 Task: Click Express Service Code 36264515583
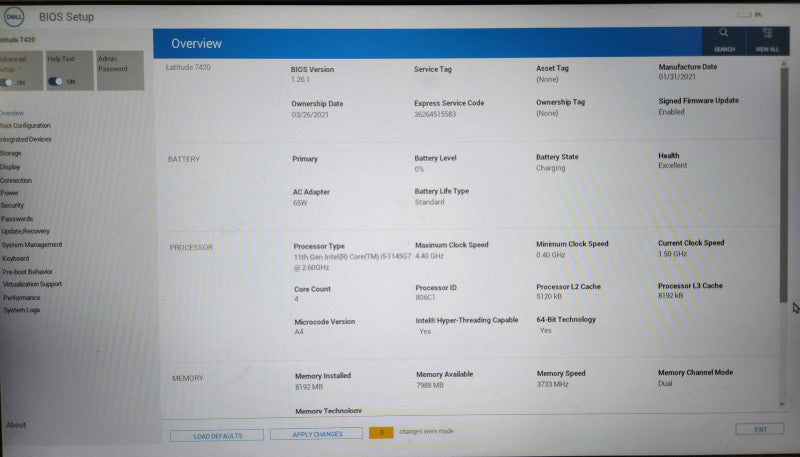coord(435,114)
